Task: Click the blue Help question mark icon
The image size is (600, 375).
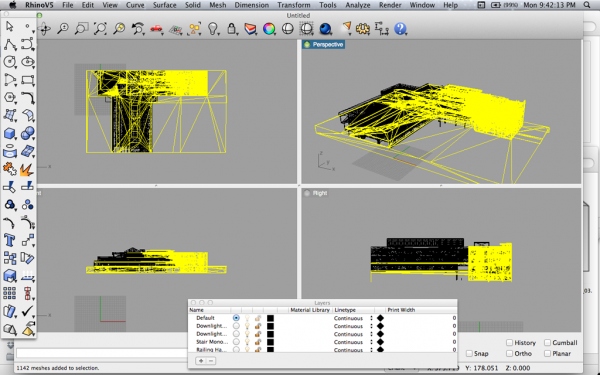Action: point(400,29)
